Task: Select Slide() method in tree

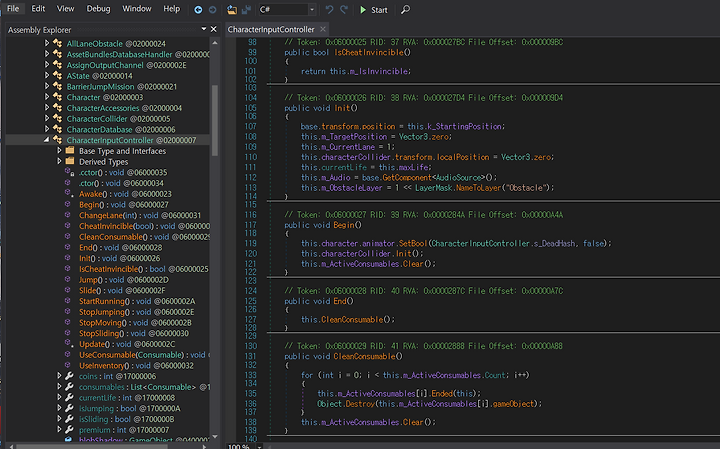Action: point(122,290)
